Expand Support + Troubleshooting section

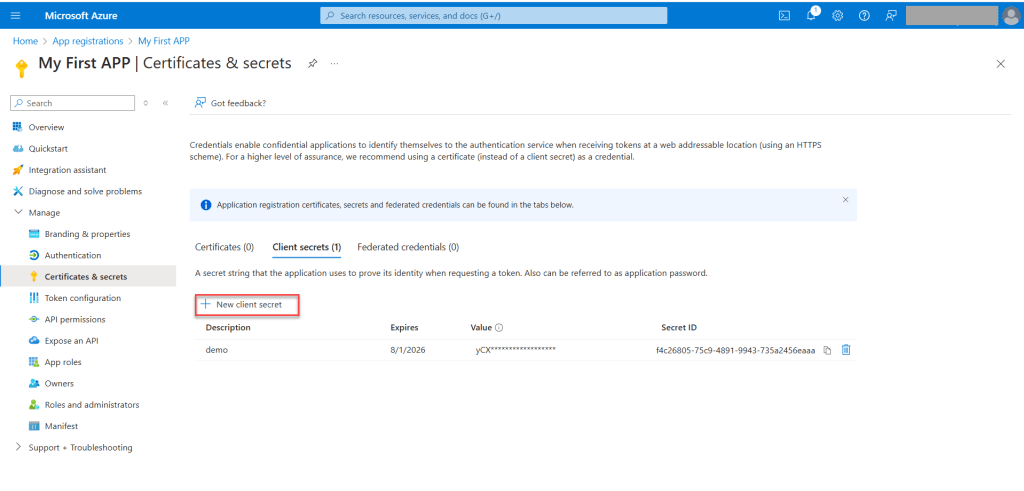(x=18, y=447)
